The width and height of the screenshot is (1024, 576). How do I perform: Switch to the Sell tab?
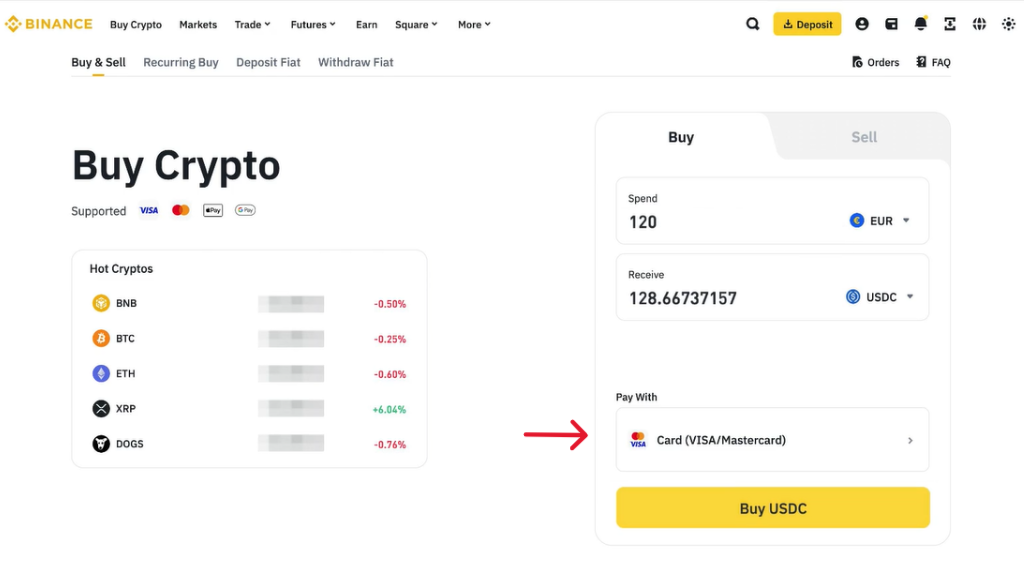pyautogui.click(x=863, y=137)
